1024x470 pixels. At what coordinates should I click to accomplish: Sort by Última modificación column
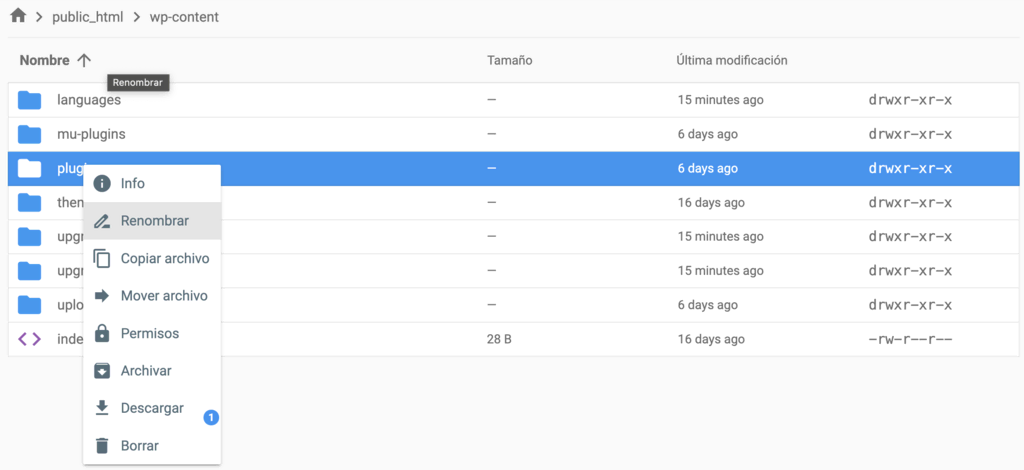(x=731, y=61)
